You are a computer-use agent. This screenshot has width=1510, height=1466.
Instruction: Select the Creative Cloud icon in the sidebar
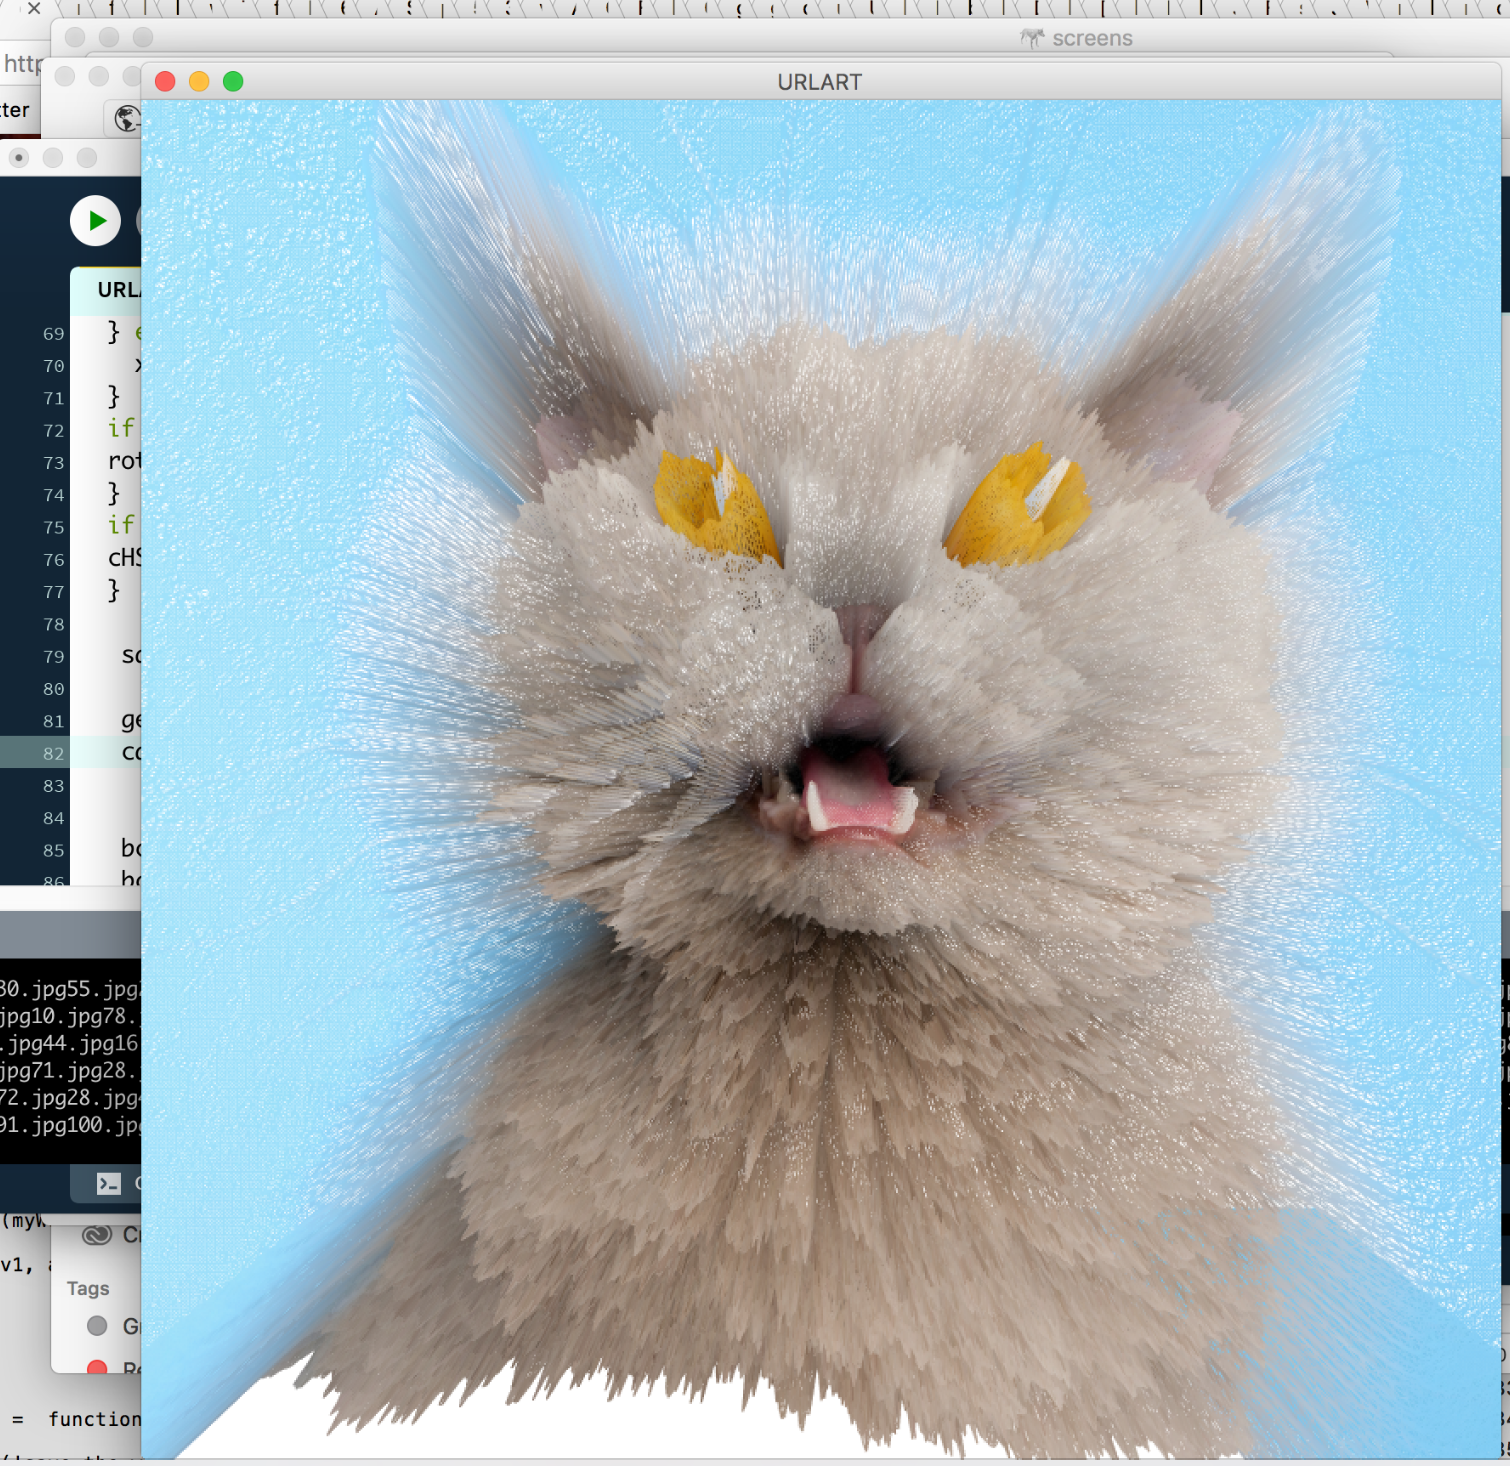pyautogui.click(x=97, y=1235)
